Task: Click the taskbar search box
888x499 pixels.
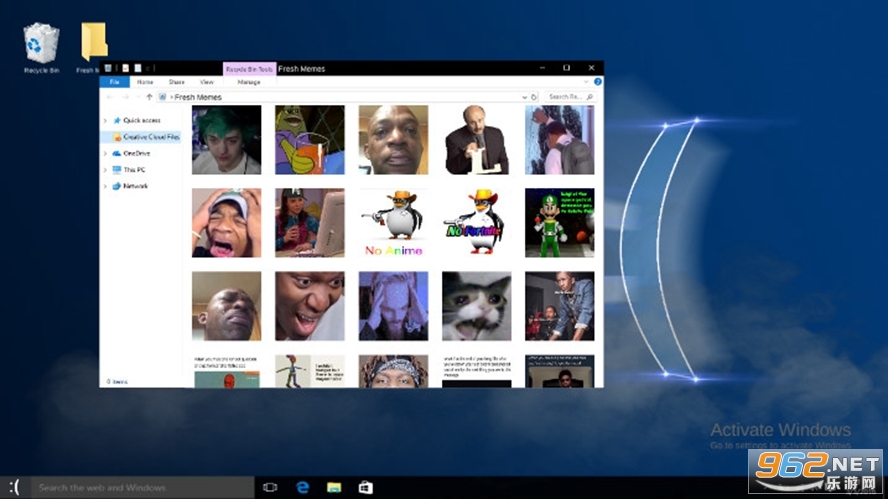Action: [x=140, y=487]
